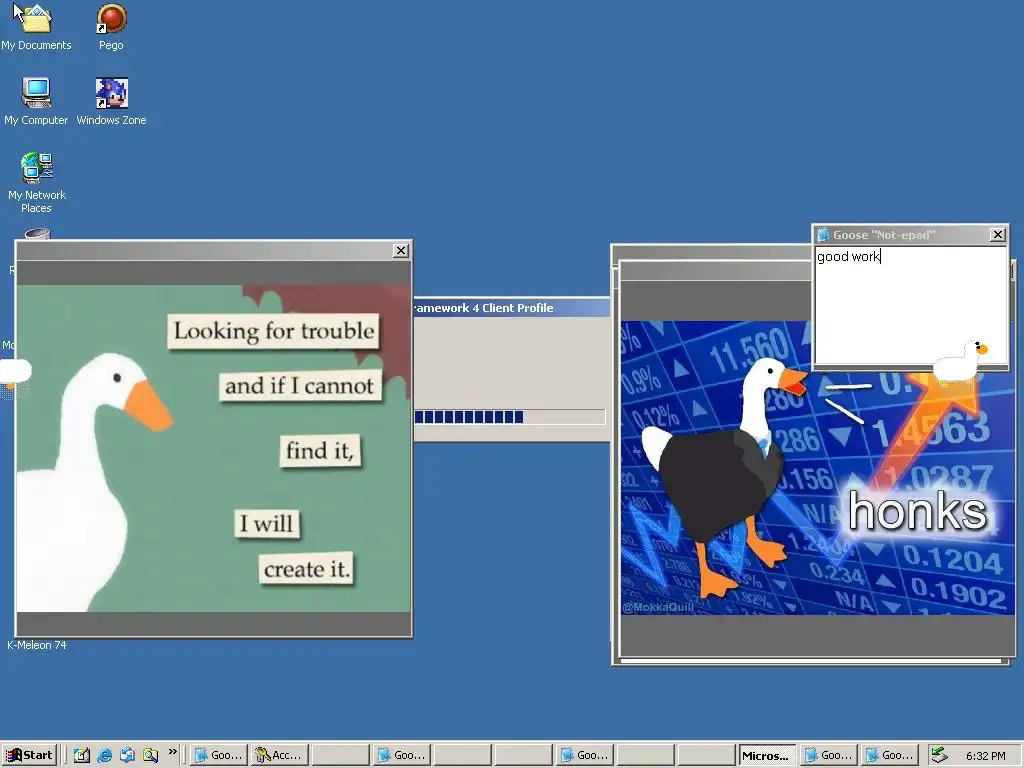The image size is (1024, 768).
Task: Click the honks stock-market goose image
Action: (817, 468)
